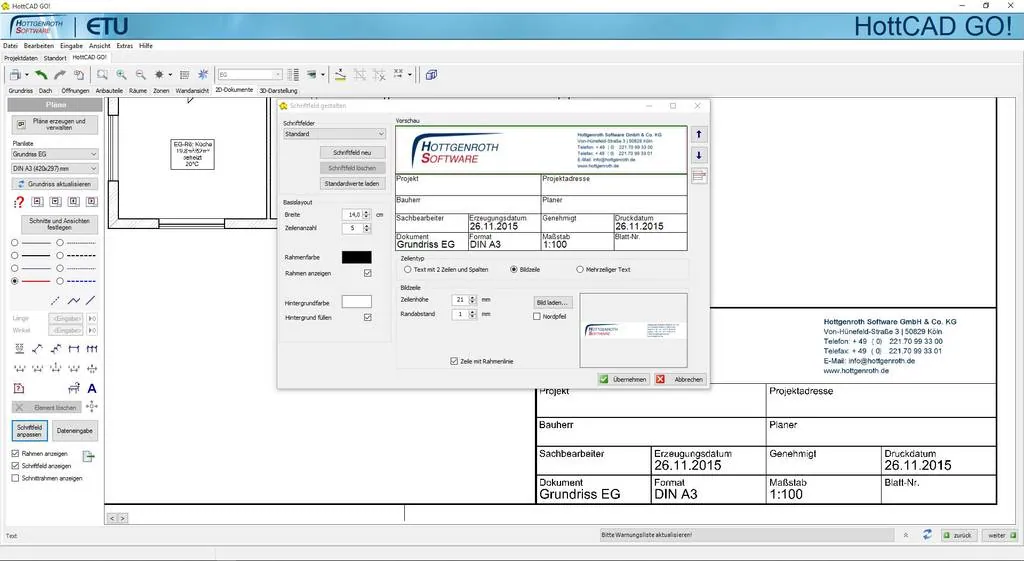Move title block row up with arrow
The image size is (1024, 561).
698,134
